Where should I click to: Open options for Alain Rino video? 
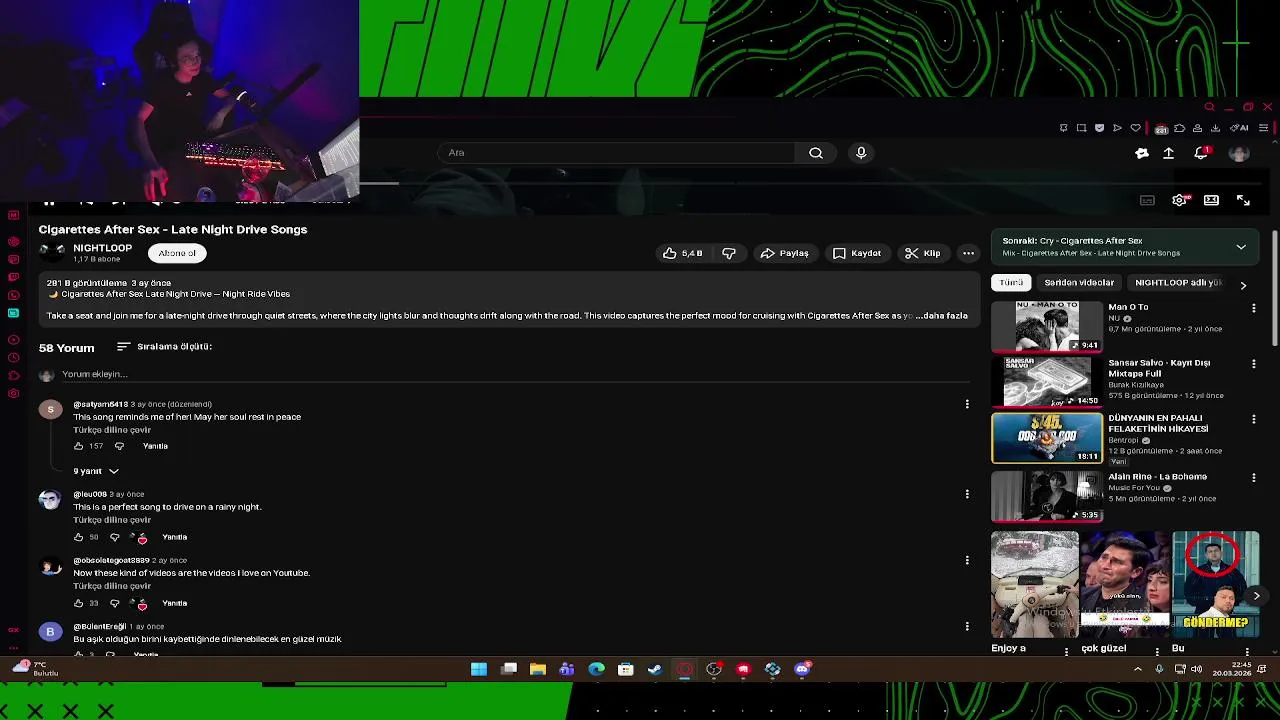[x=1254, y=478]
